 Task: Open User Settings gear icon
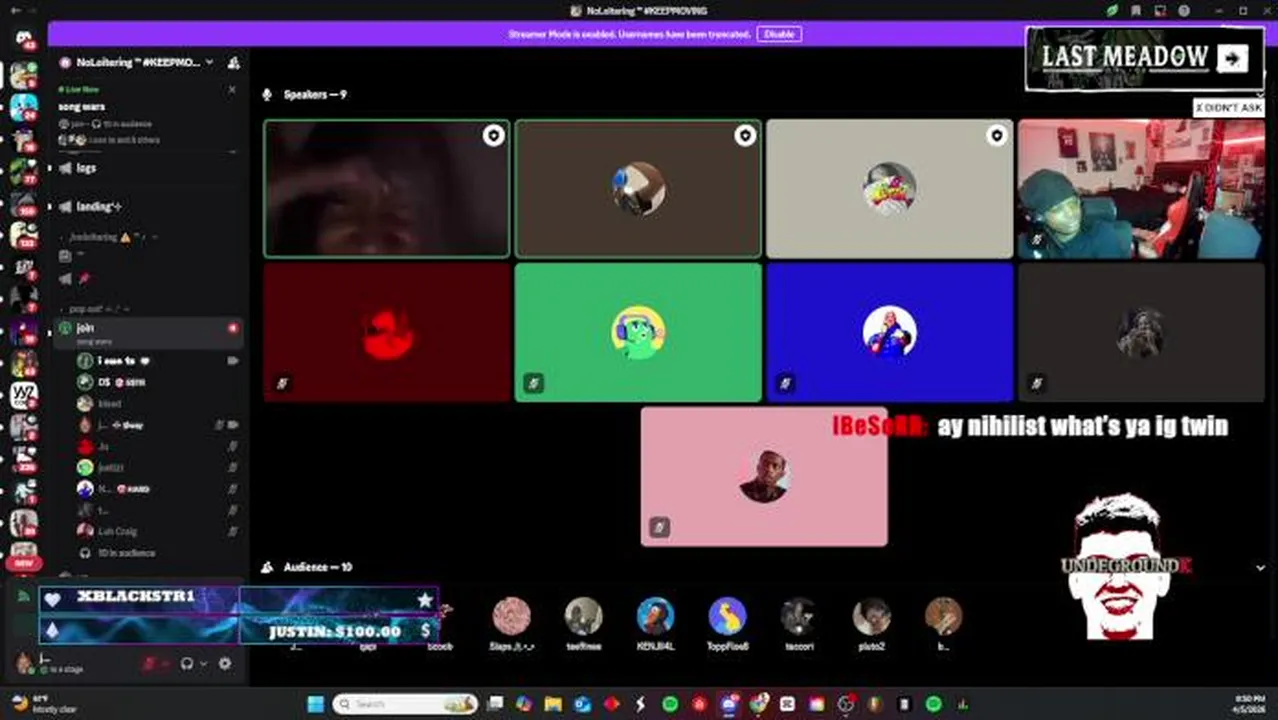pos(225,663)
